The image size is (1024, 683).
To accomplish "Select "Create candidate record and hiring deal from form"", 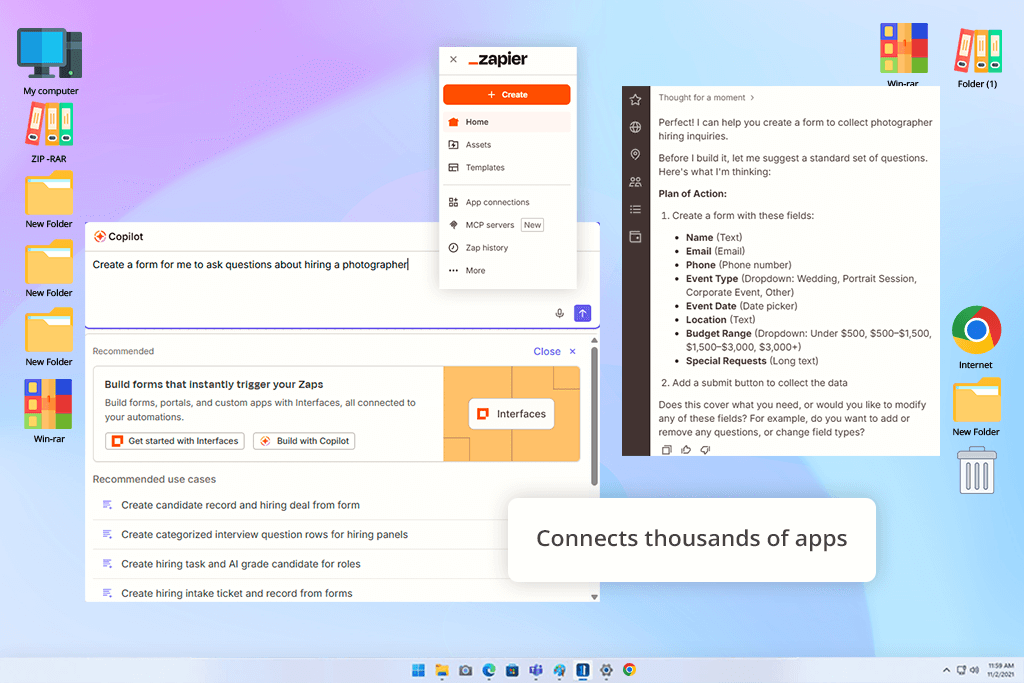I will point(240,505).
